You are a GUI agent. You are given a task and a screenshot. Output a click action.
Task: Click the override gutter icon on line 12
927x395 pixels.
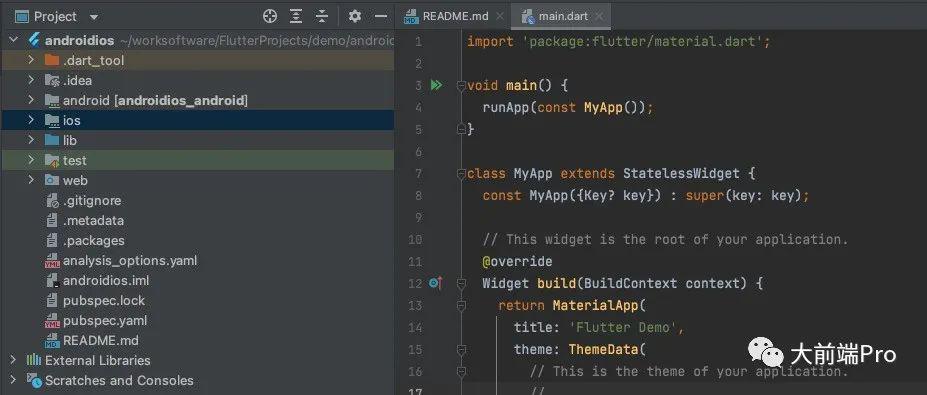click(436, 283)
